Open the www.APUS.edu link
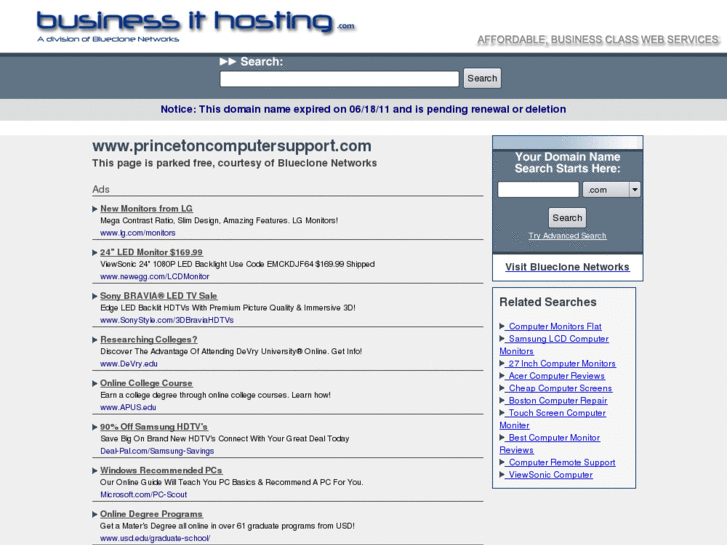This screenshot has width=727, height=545. pos(128,407)
